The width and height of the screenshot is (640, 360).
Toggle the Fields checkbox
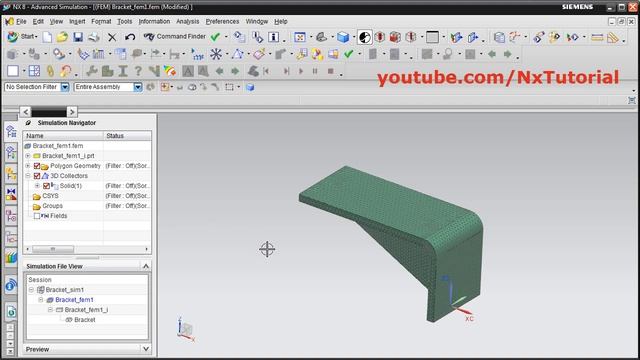(37, 216)
